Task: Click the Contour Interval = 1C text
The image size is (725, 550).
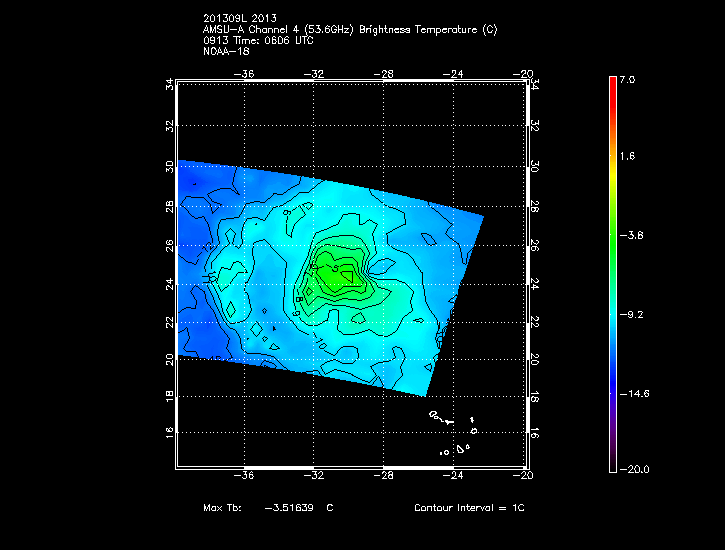Action: 469,508
